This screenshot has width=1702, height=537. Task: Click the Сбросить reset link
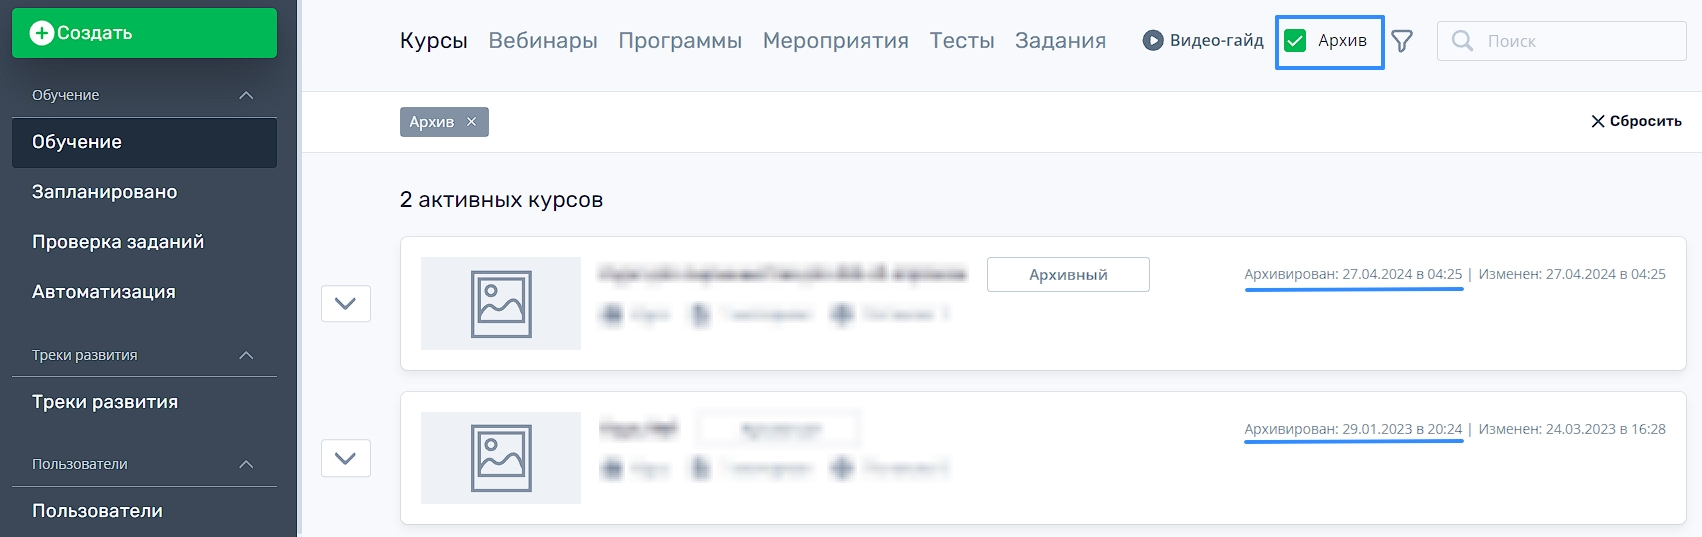[1636, 121]
